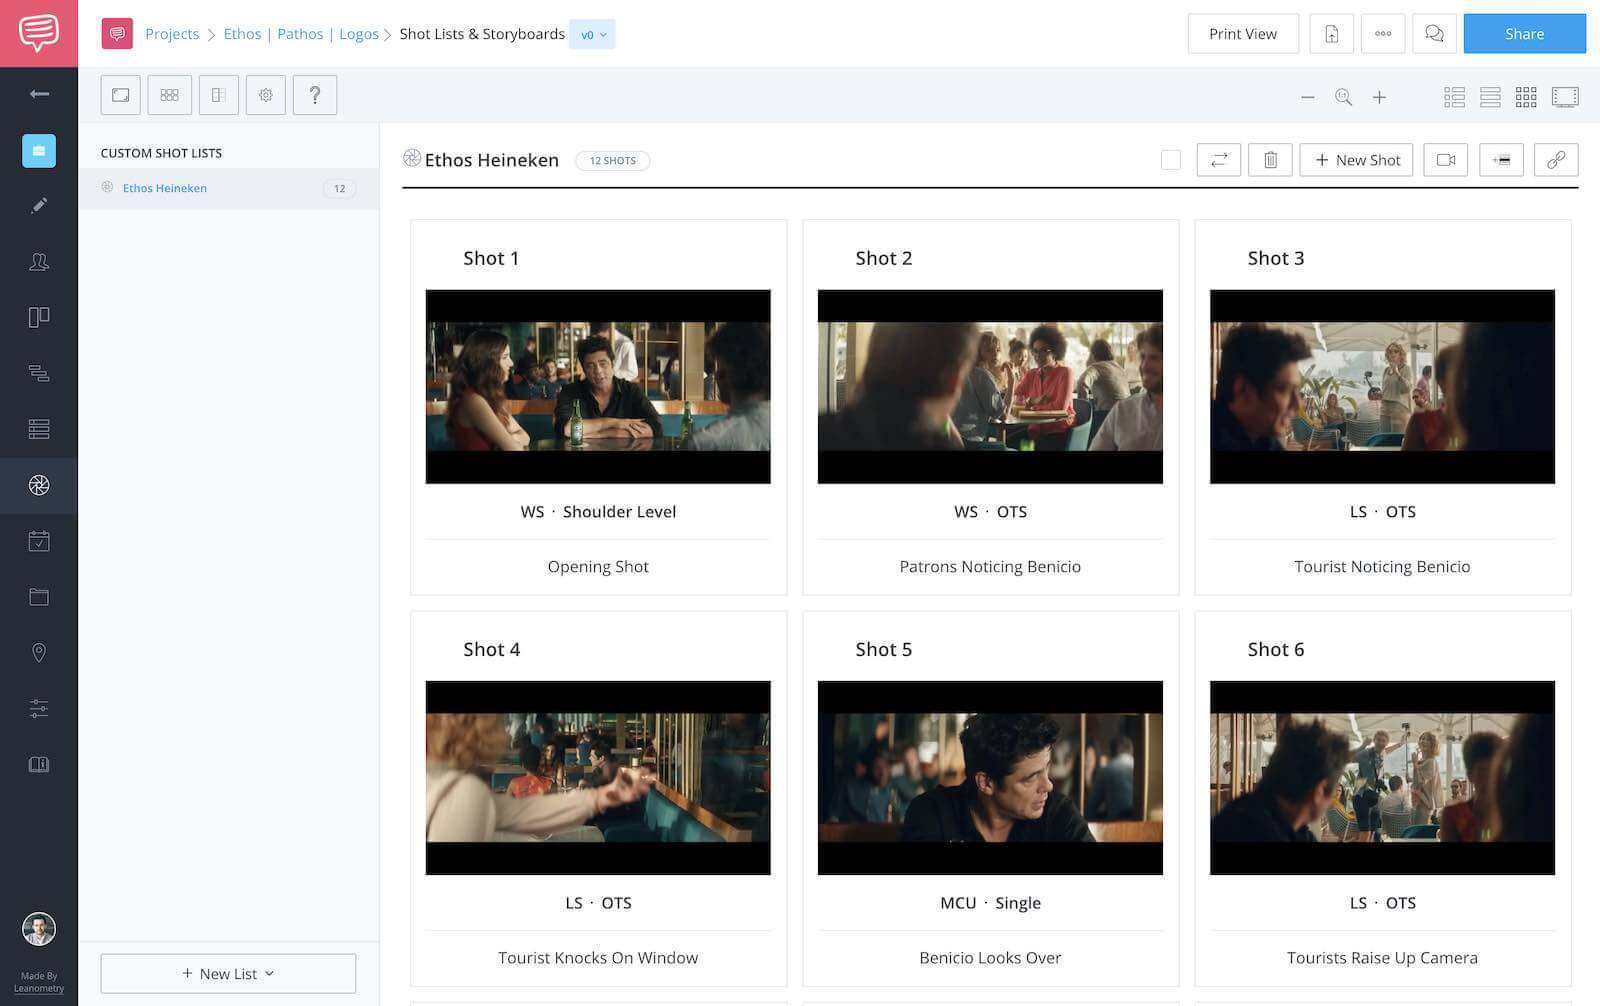Image resolution: width=1600 pixels, height=1006 pixels.
Task: Open the Shot 3 storyboard thumbnail
Action: pyautogui.click(x=1382, y=386)
